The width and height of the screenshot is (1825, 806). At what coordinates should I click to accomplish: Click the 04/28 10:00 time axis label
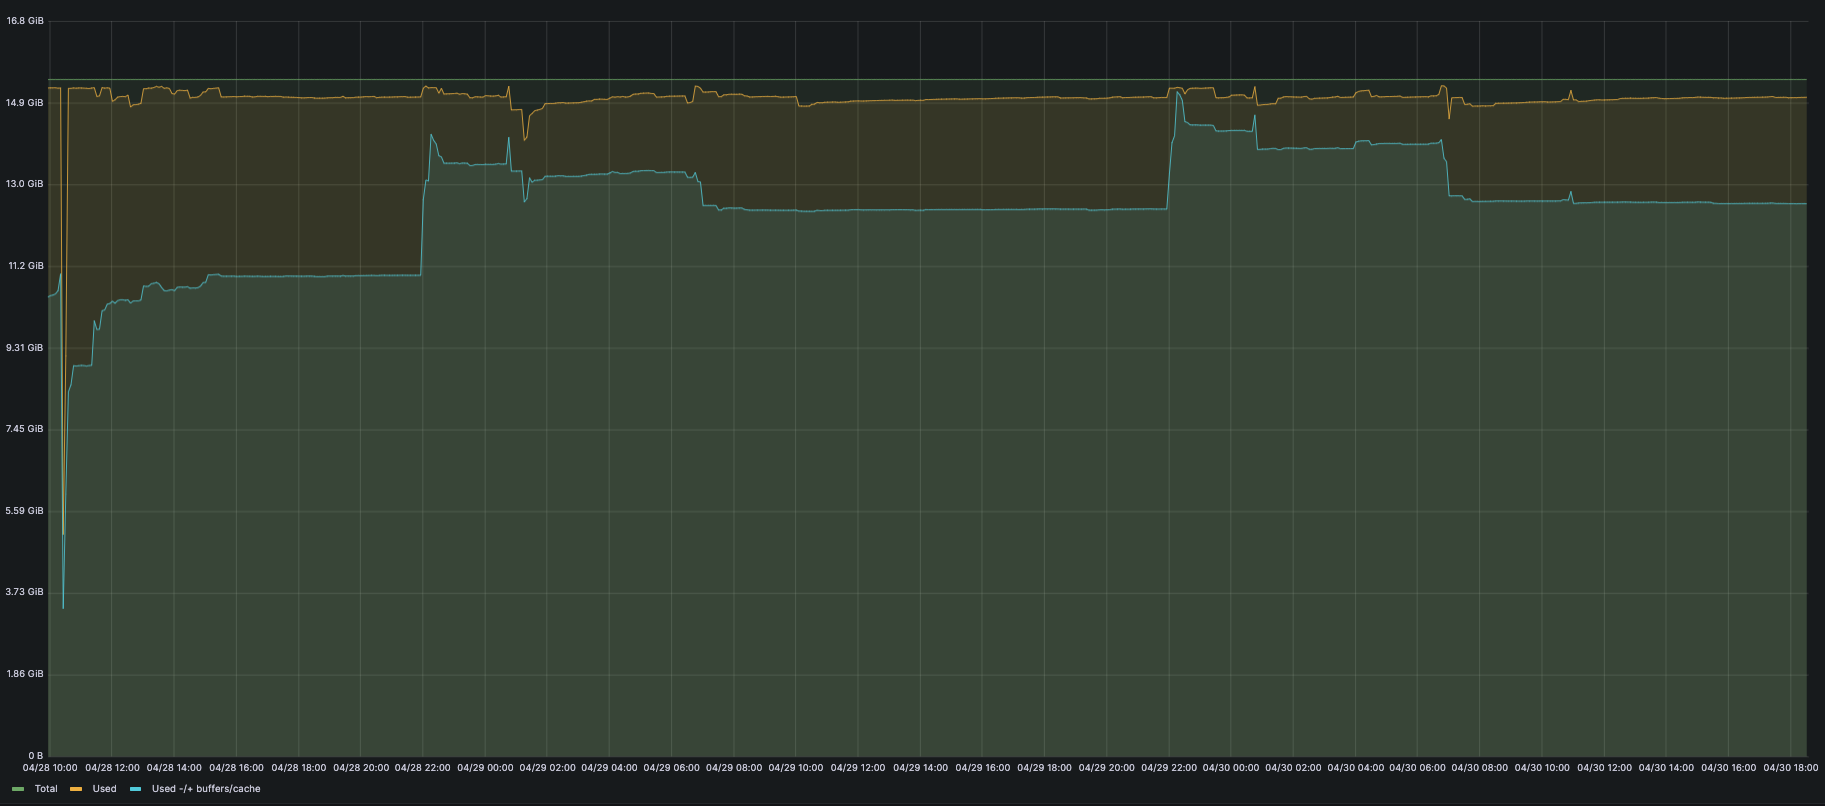50,768
